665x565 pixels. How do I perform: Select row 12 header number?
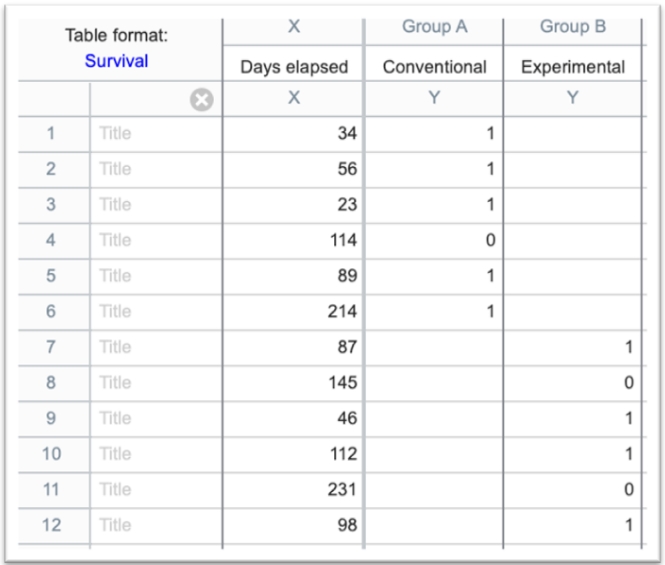tap(51, 525)
